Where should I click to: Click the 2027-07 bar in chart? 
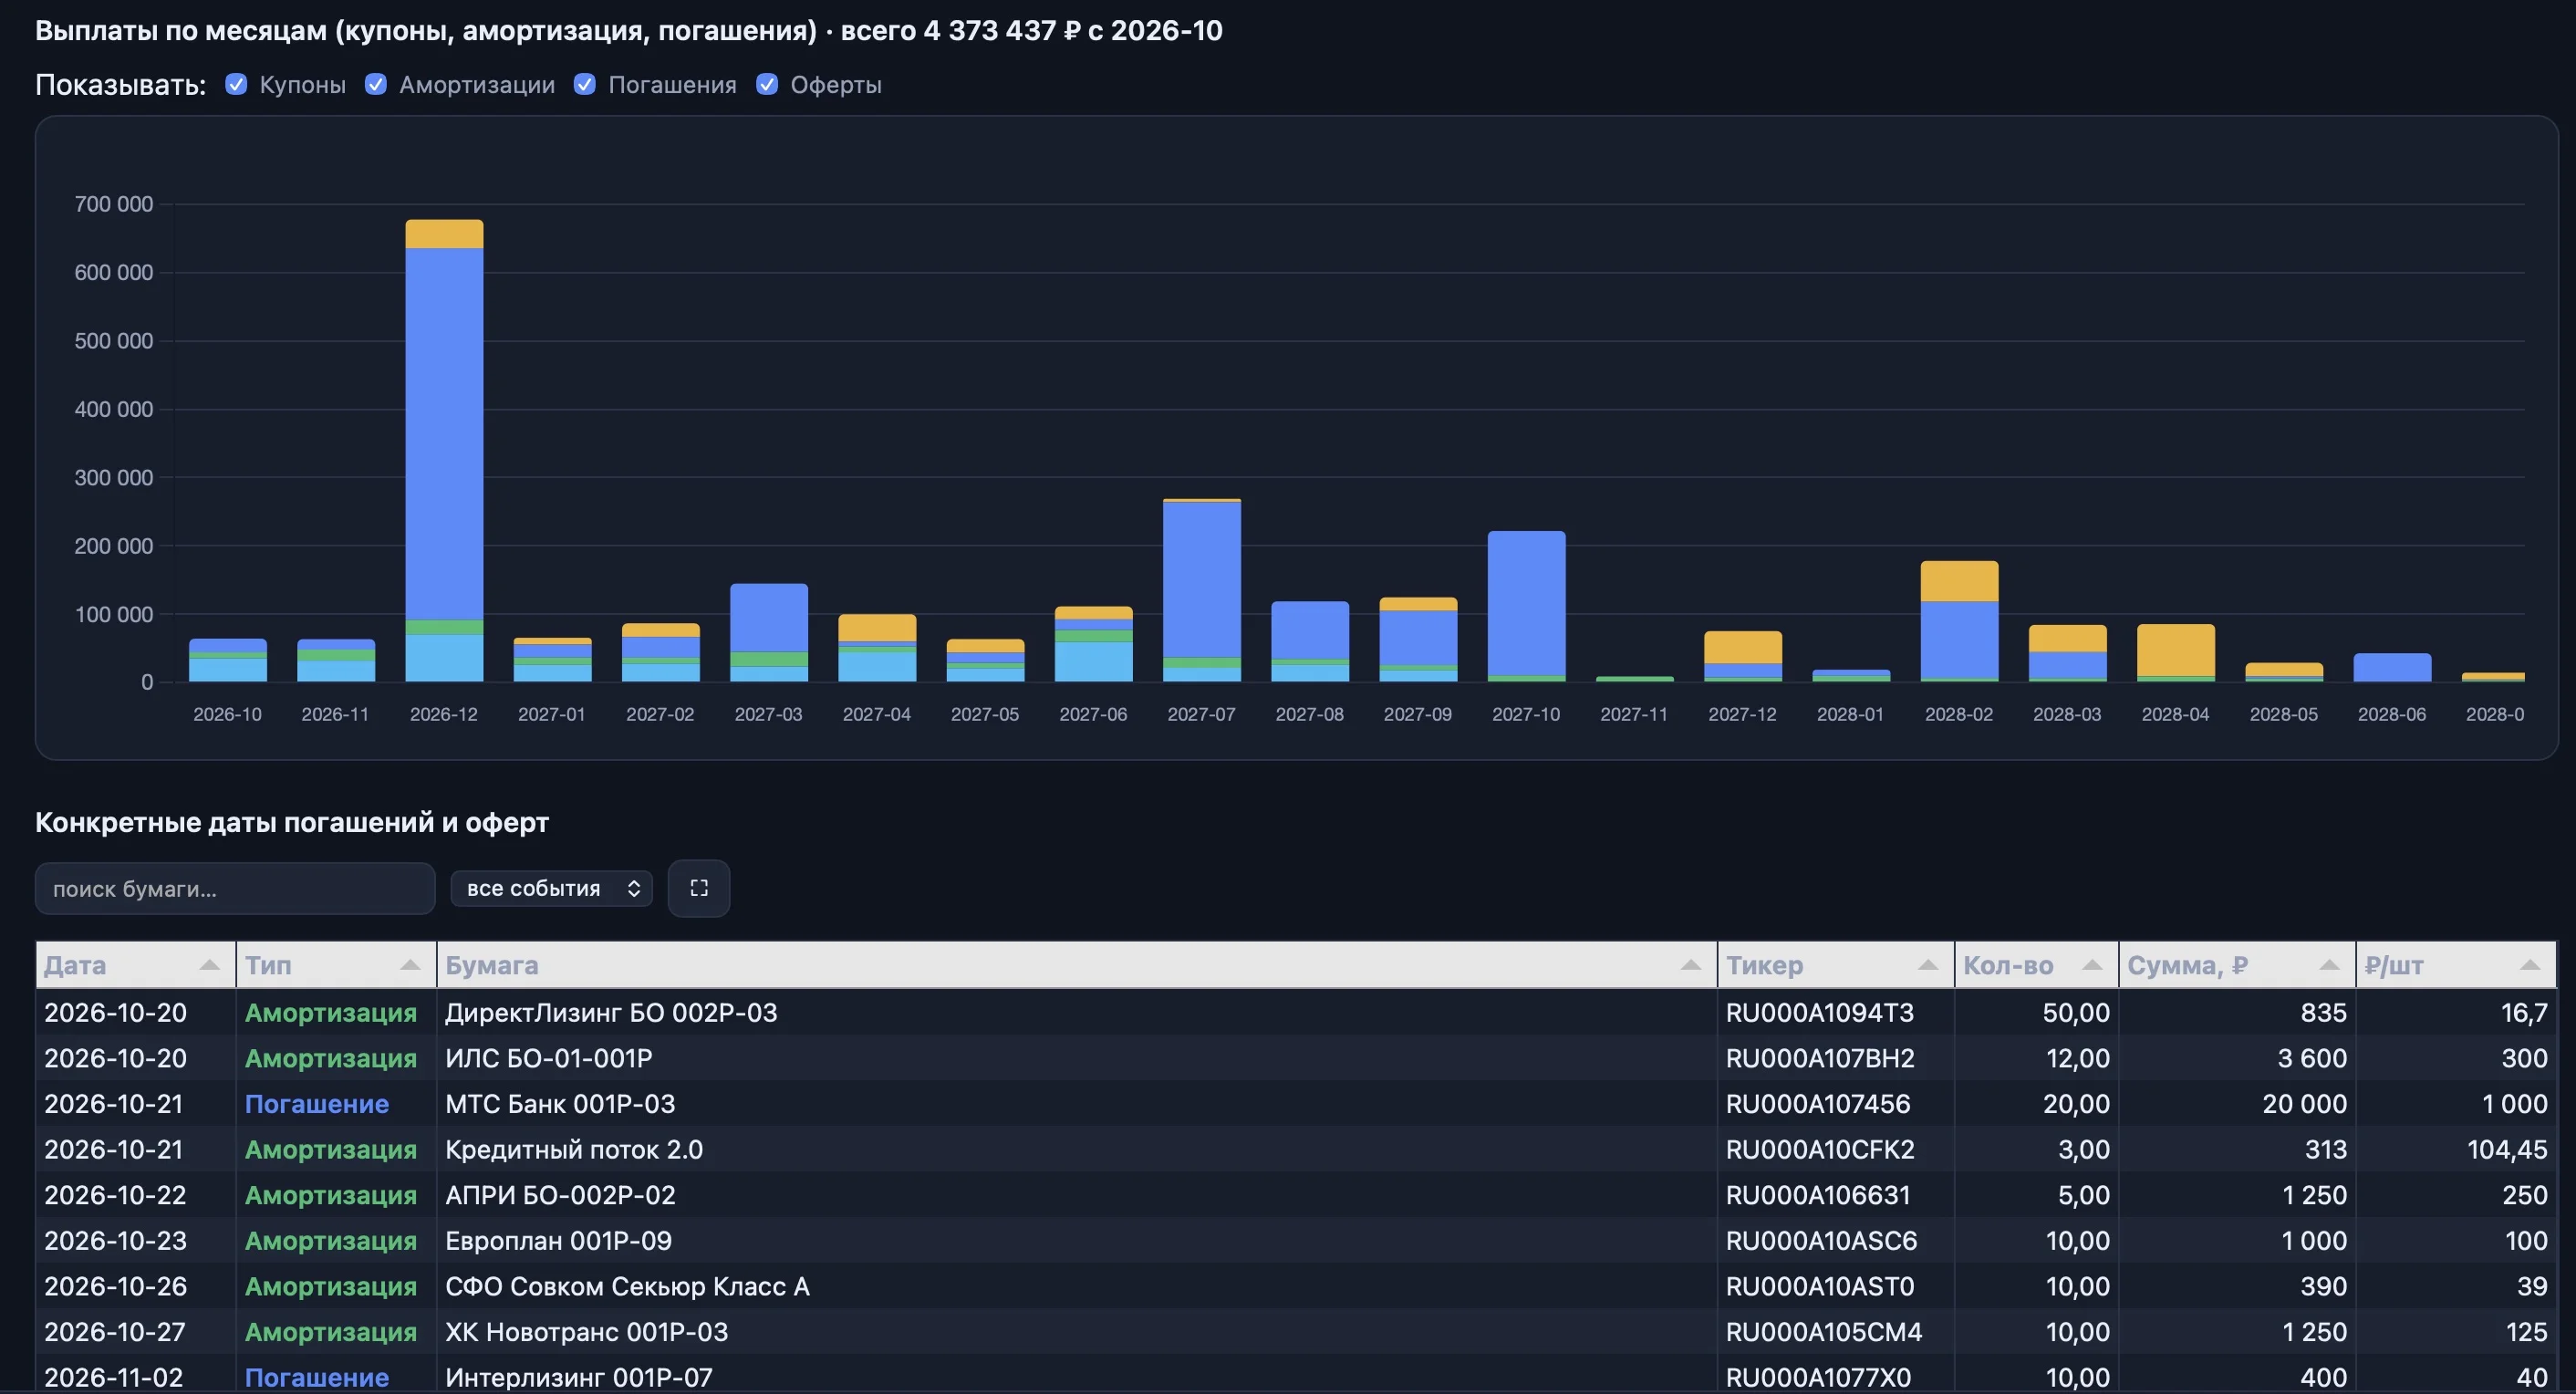(x=1202, y=590)
